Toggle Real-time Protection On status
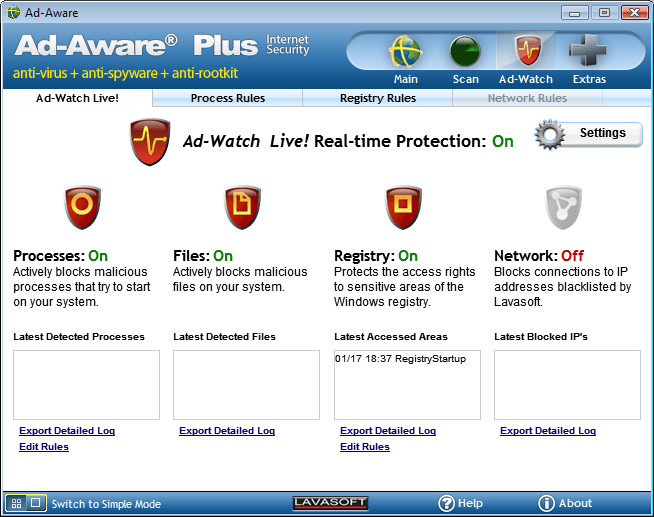Viewport: 654px width, 517px height. [503, 142]
